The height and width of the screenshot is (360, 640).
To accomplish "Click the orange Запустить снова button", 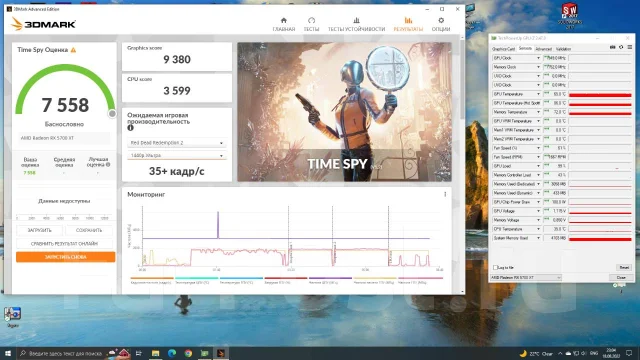I will coord(66,257).
